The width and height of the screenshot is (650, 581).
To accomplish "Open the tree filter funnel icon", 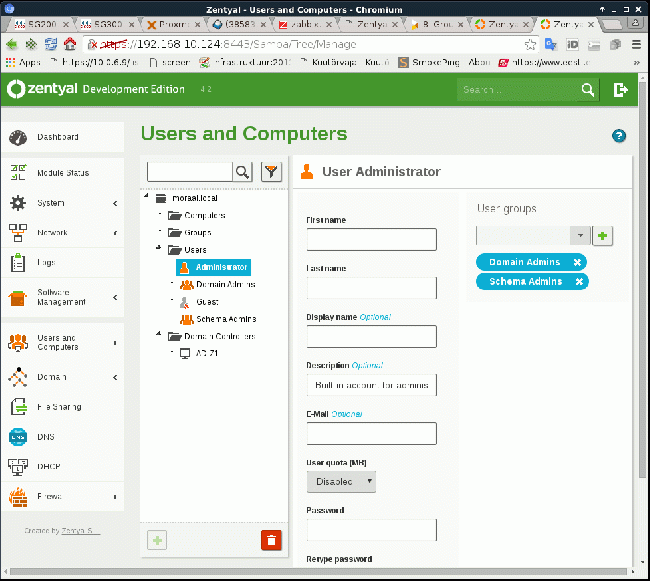I will (271, 172).
